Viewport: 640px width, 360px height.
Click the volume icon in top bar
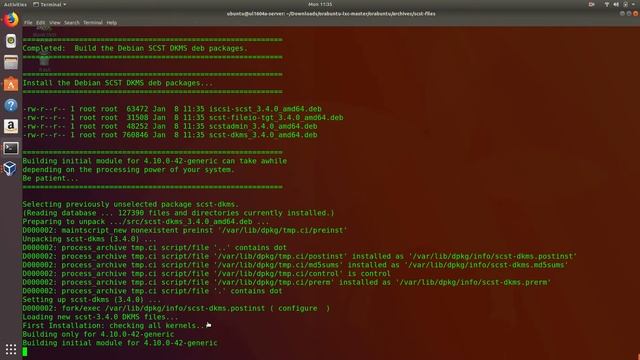[616, 4]
